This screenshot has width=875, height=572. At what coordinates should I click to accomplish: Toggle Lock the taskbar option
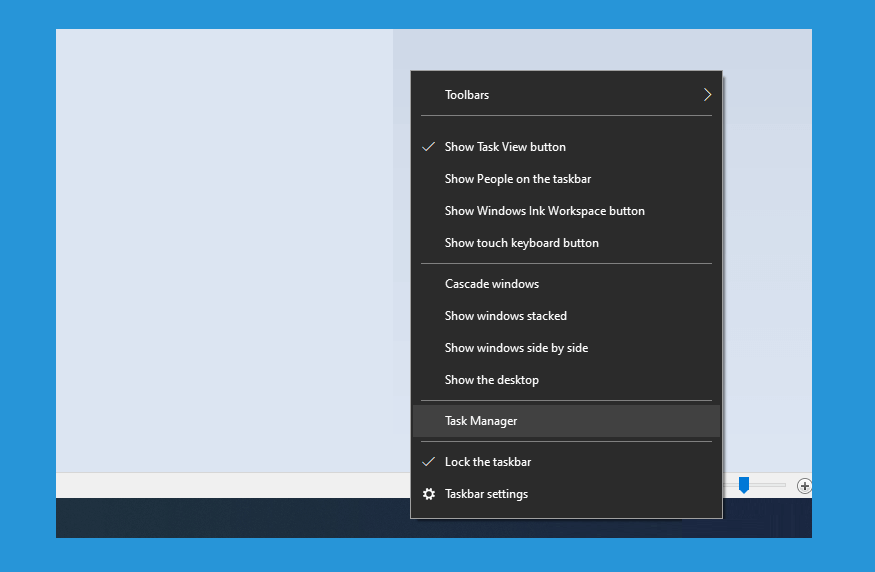(566, 462)
